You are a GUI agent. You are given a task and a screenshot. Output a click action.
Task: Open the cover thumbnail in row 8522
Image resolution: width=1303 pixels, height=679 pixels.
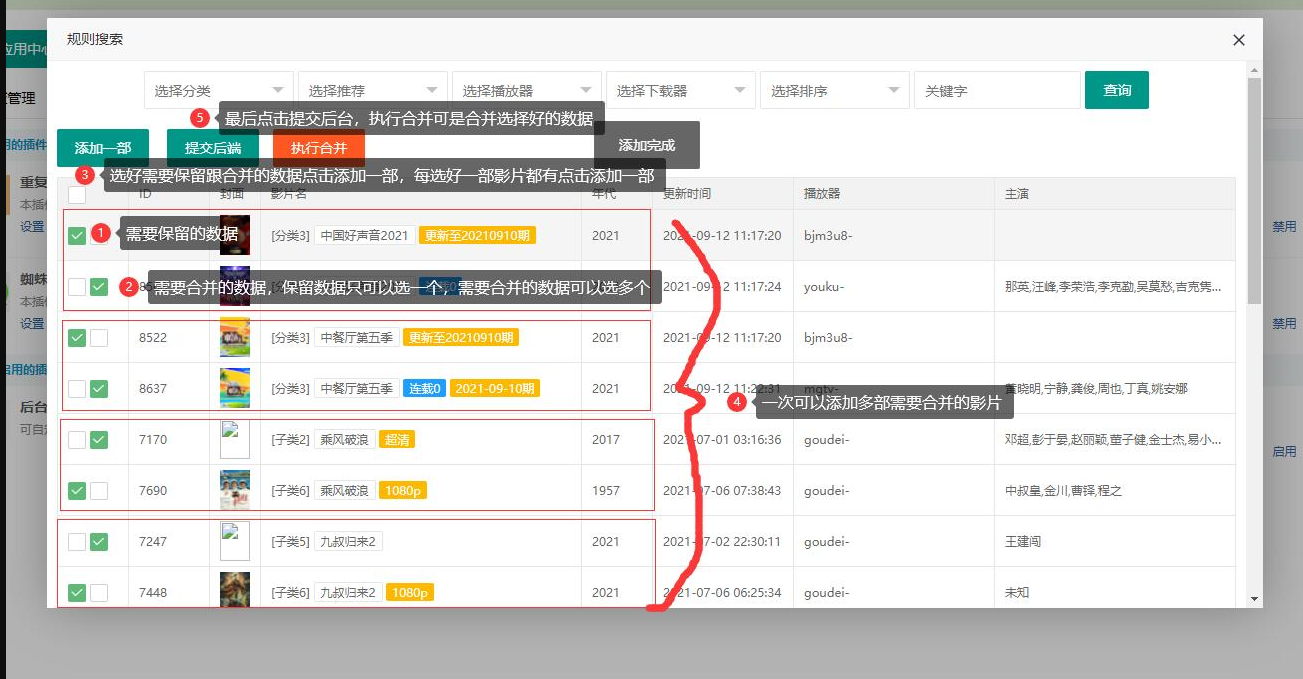point(235,337)
